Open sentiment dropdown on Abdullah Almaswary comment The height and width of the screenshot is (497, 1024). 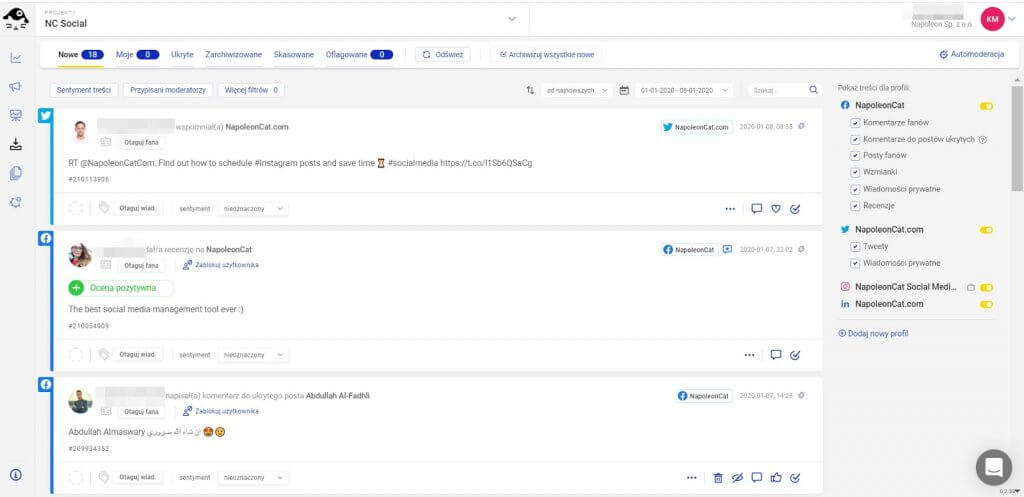(253, 477)
